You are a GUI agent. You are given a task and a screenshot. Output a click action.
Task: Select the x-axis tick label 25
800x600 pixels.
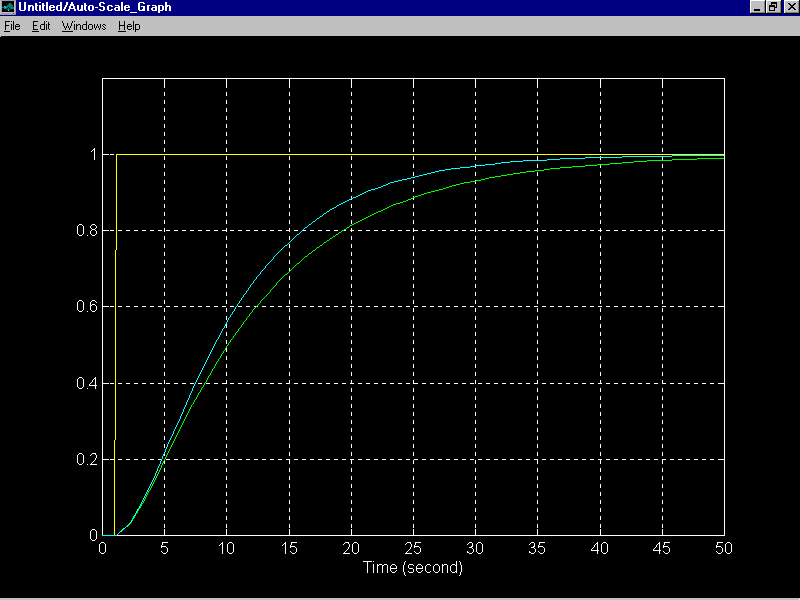[x=413, y=548]
